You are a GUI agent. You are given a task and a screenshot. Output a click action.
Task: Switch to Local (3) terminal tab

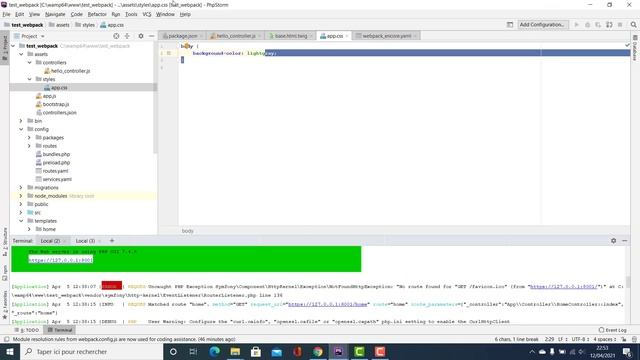(x=85, y=241)
